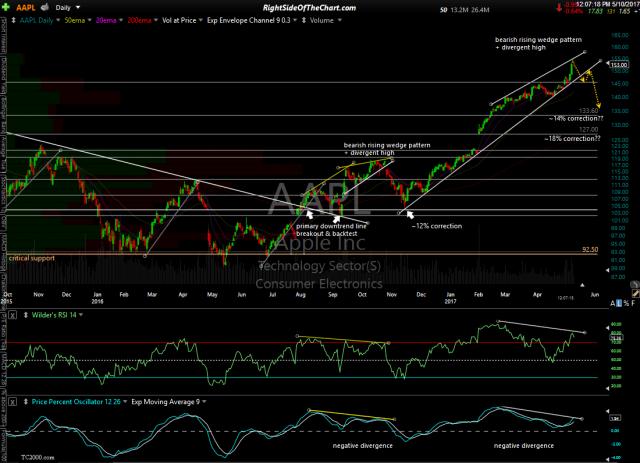The width and height of the screenshot is (640, 463).
Task: Click the oscillator 1.84 value label
Action: pyautogui.click(x=615, y=418)
